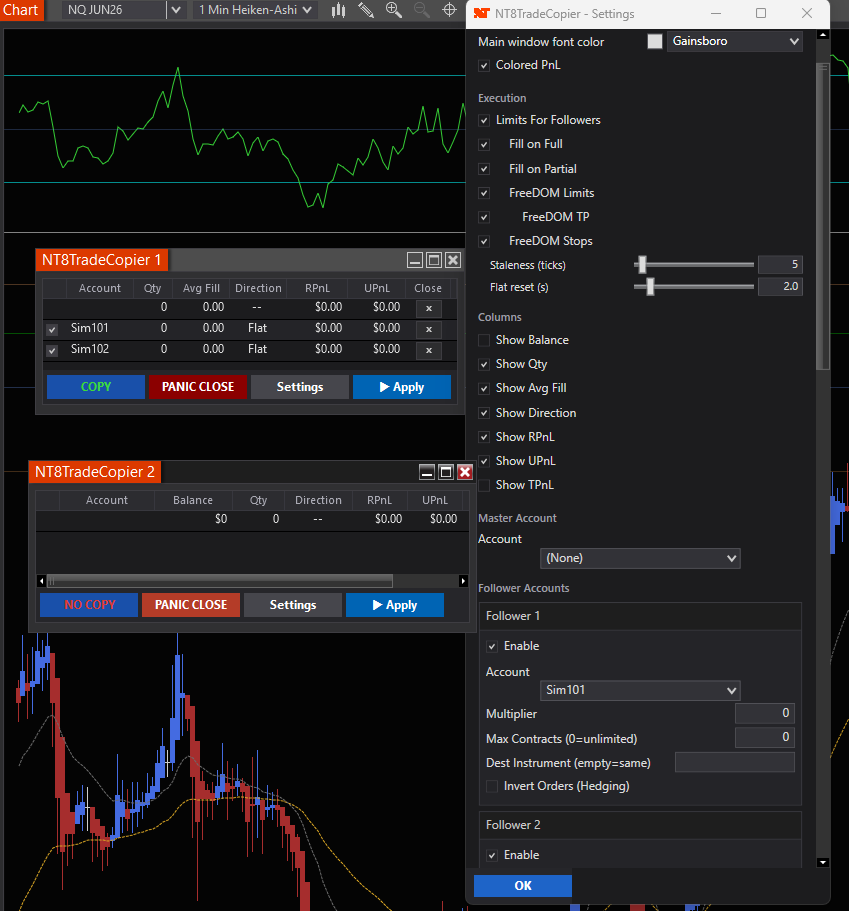The height and width of the screenshot is (911, 849).
Task: Open the 1 Min Heiken-Ashi interval dropdown
Action: (255, 10)
